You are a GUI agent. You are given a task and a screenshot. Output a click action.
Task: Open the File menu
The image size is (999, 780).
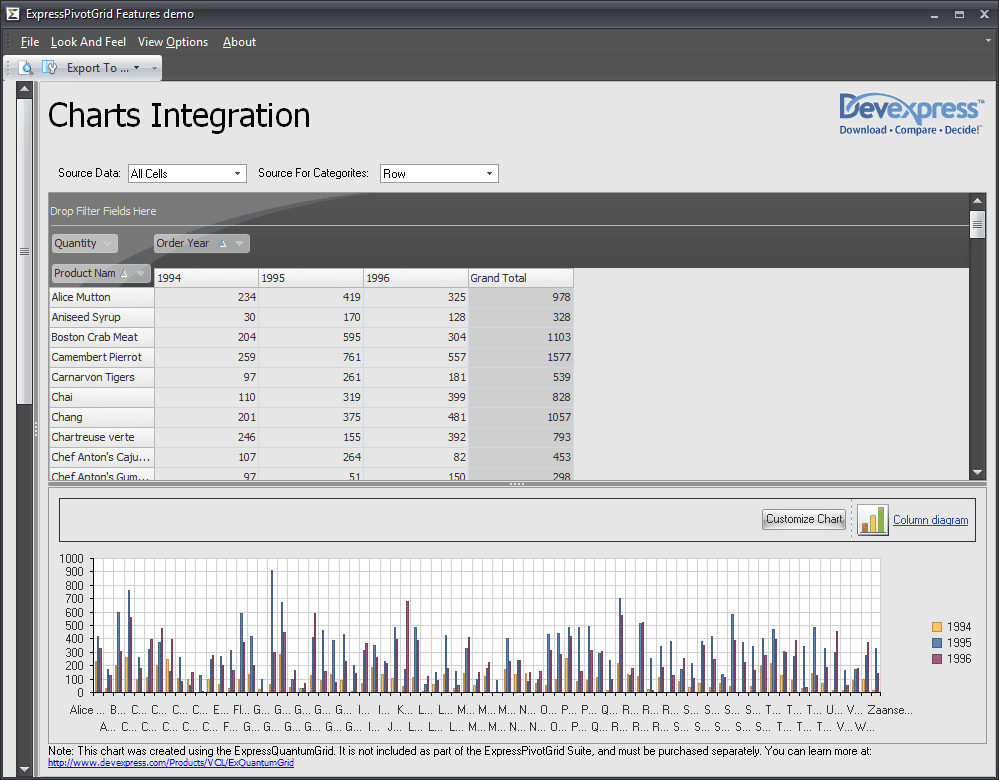click(x=30, y=42)
